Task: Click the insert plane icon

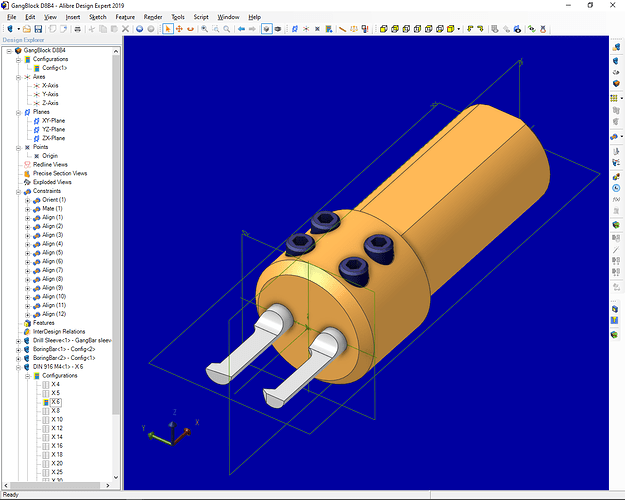Action: [x=295, y=29]
